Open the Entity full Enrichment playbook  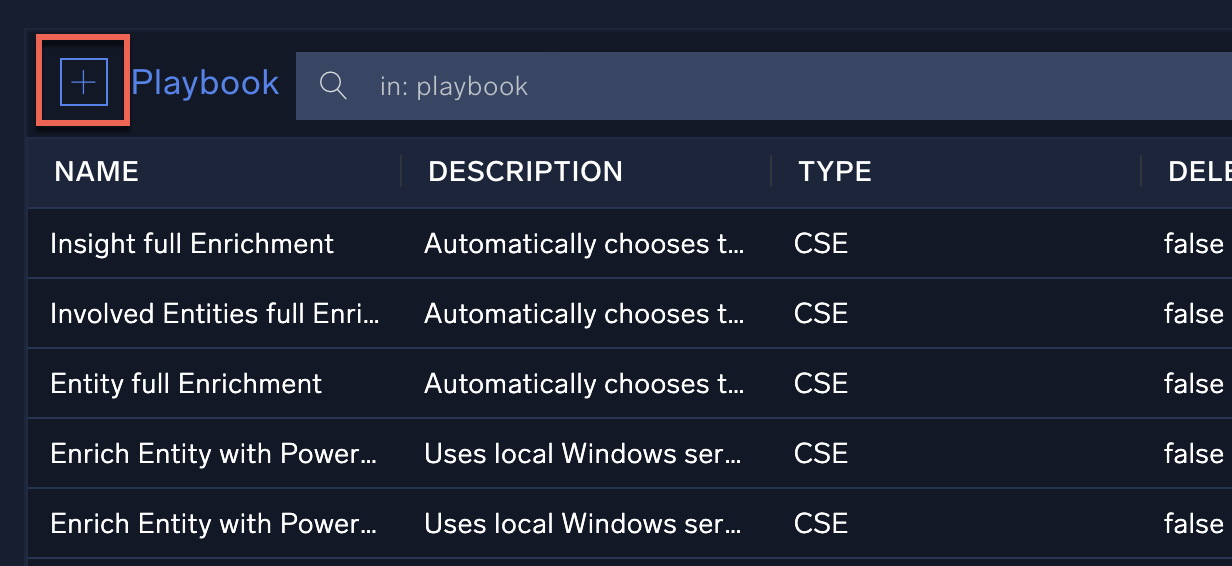(186, 383)
